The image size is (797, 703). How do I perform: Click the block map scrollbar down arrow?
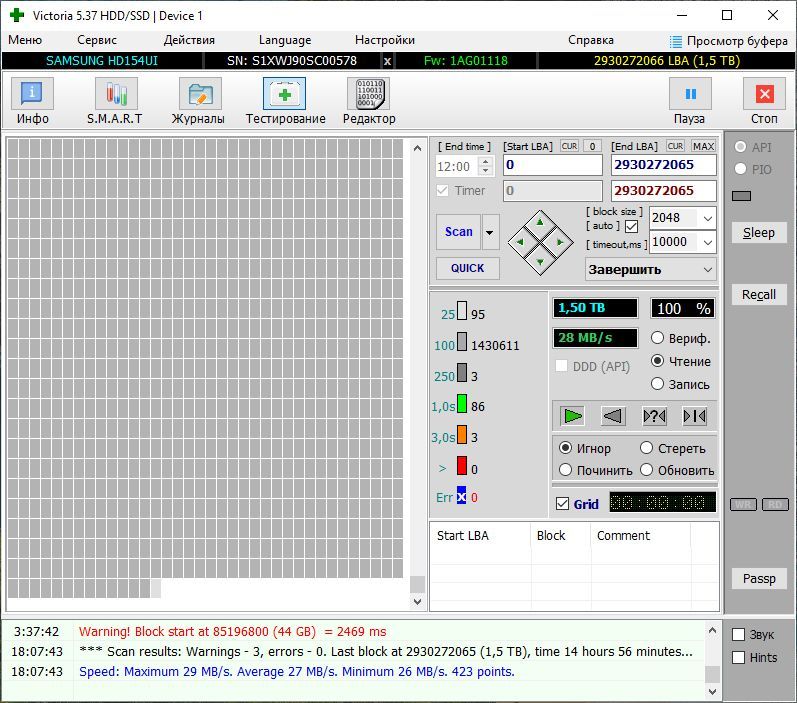pyautogui.click(x=417, y=601)
